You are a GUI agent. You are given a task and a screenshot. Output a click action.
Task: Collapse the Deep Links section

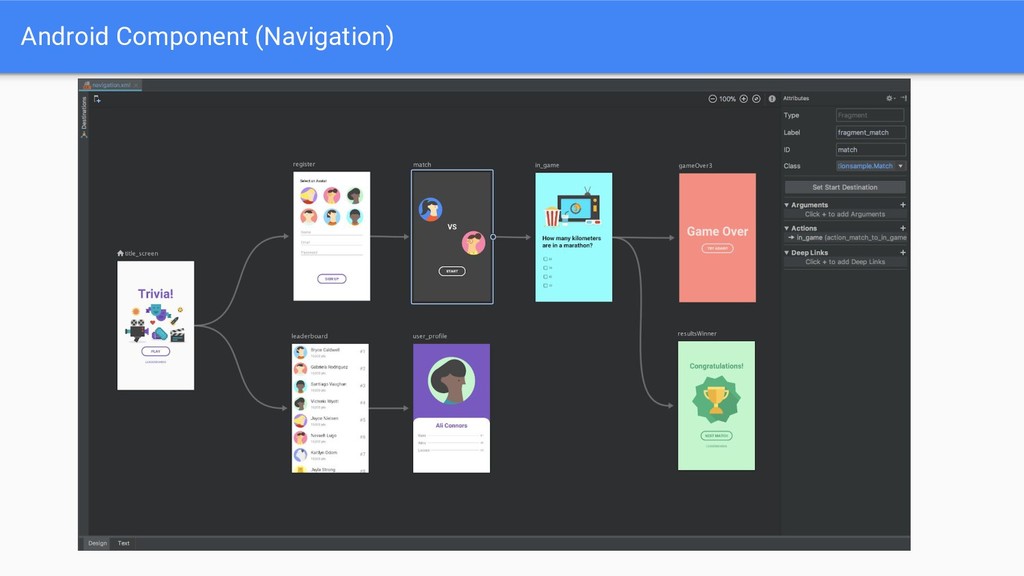click(786, 253)
